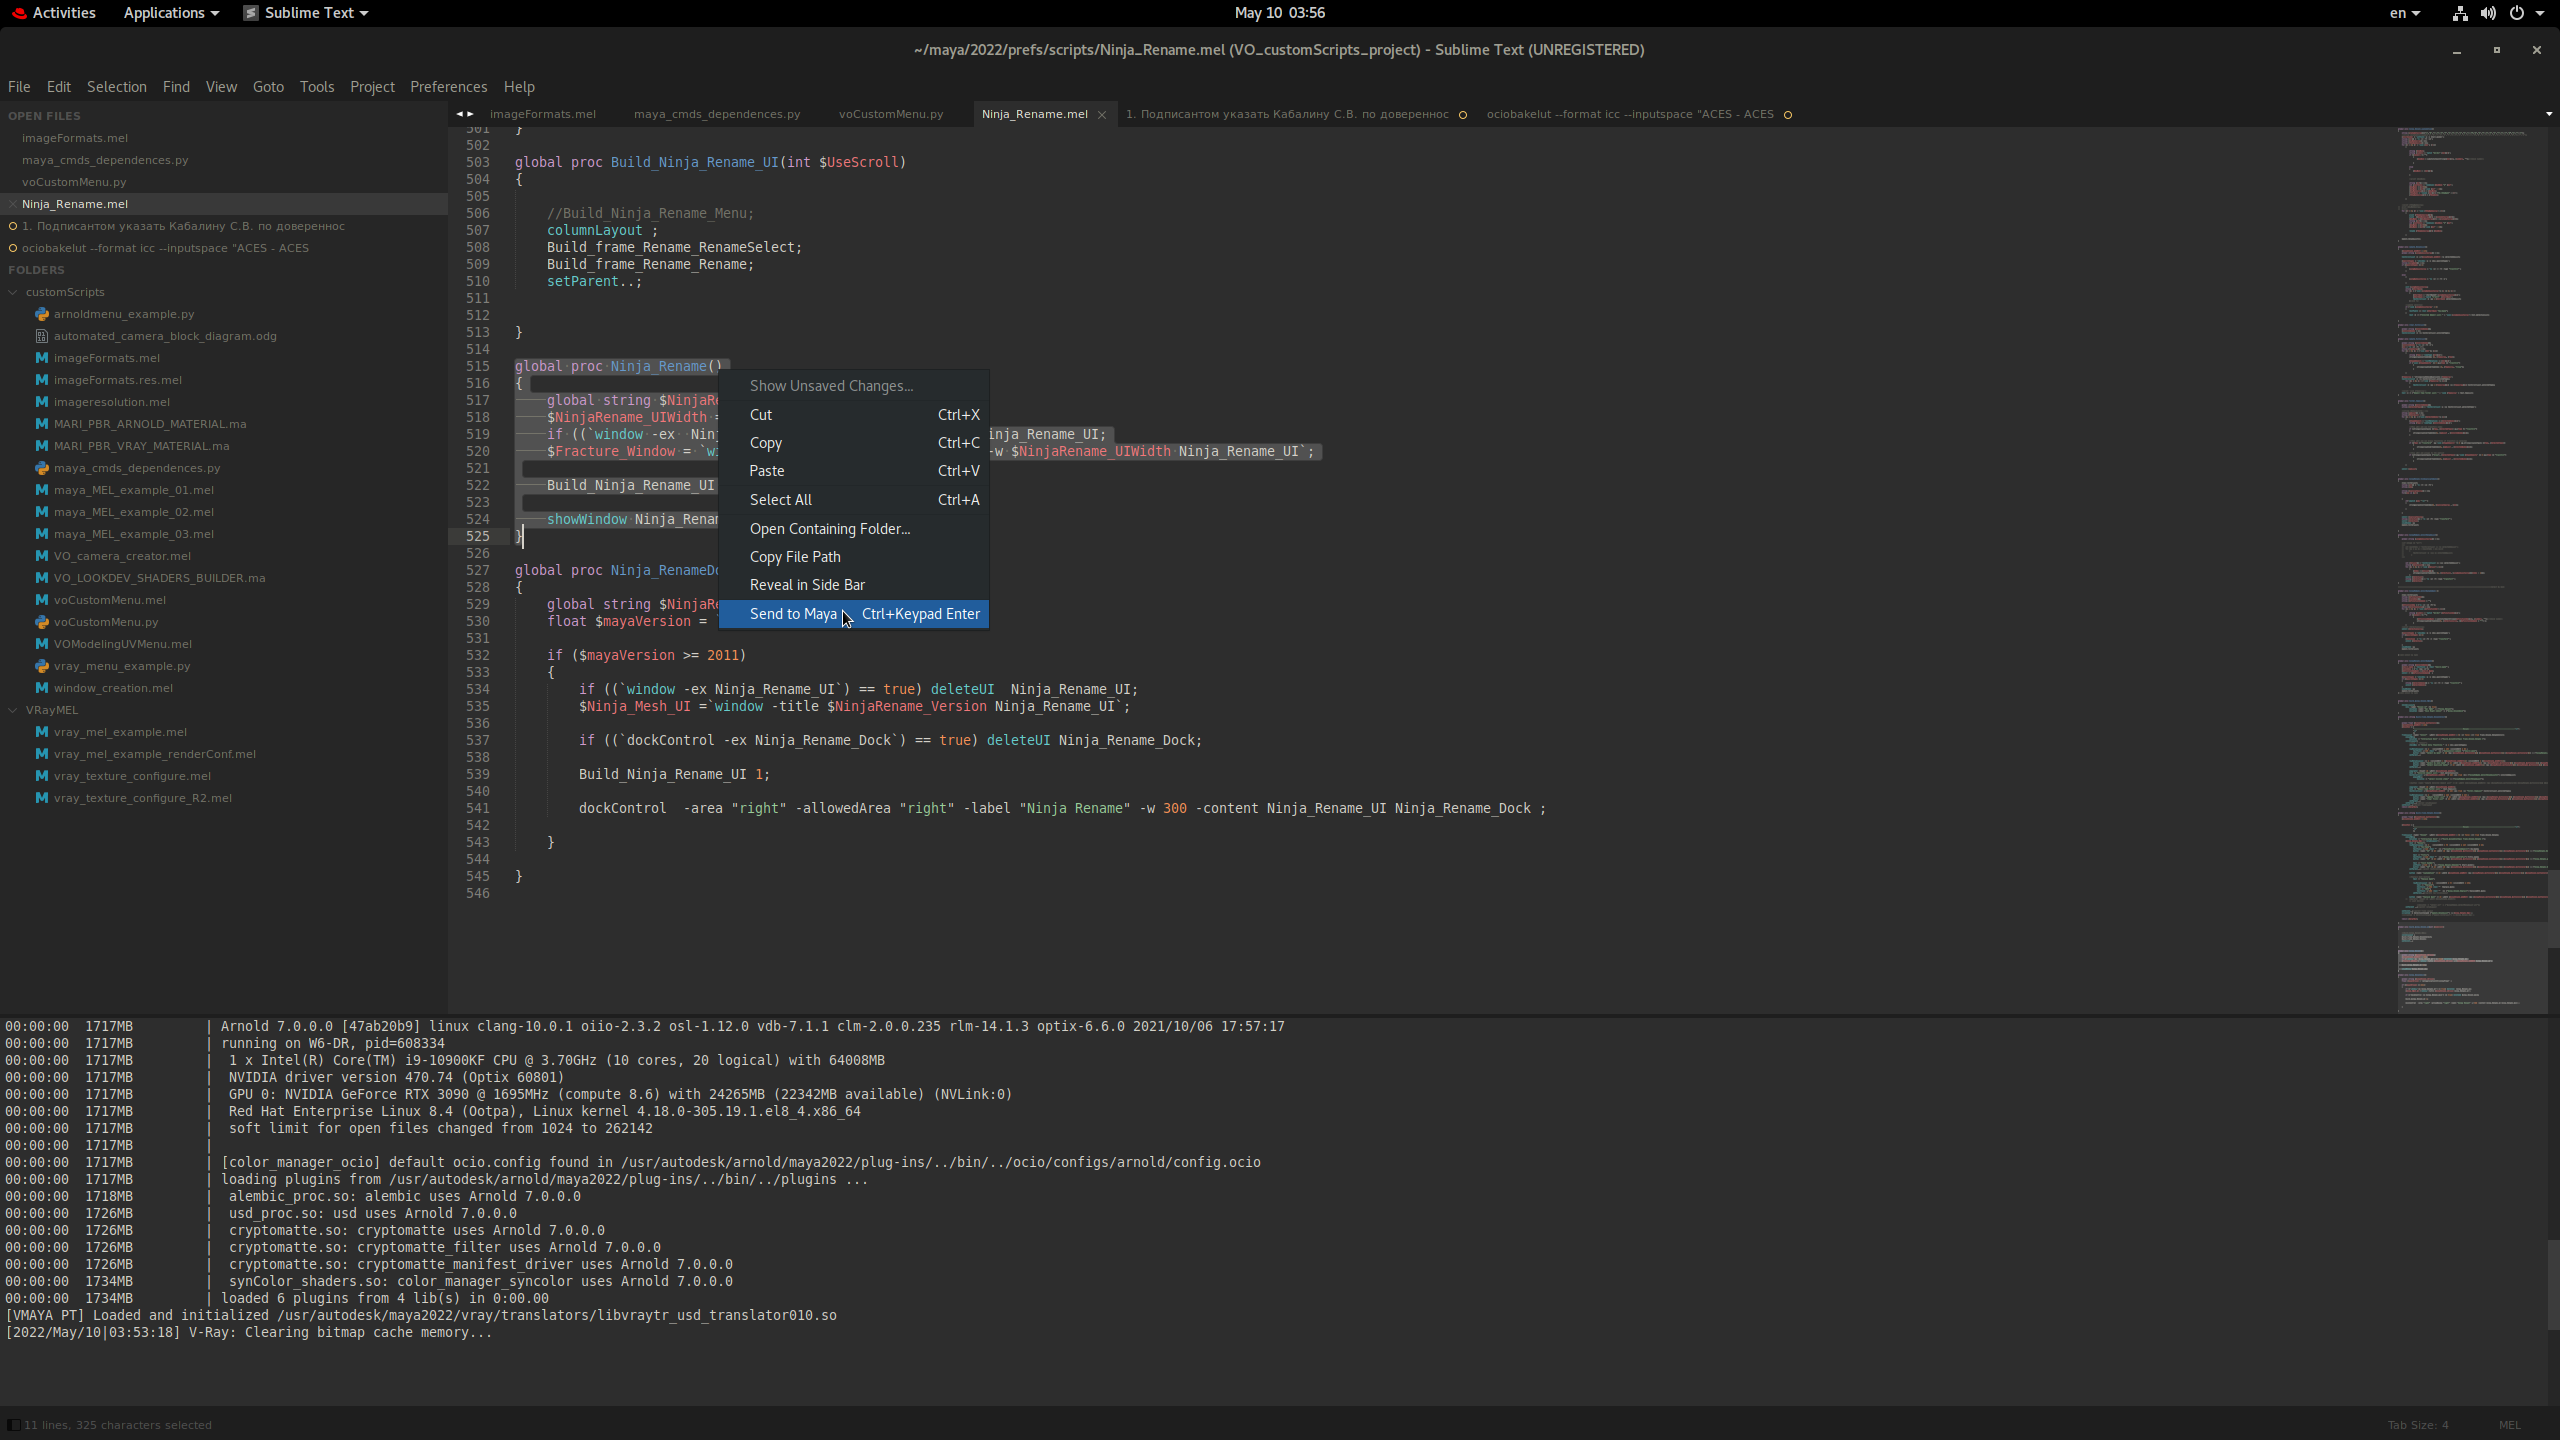Click the power icon in the system tray
The image size is (2560, 1440).
[2515, 13]
